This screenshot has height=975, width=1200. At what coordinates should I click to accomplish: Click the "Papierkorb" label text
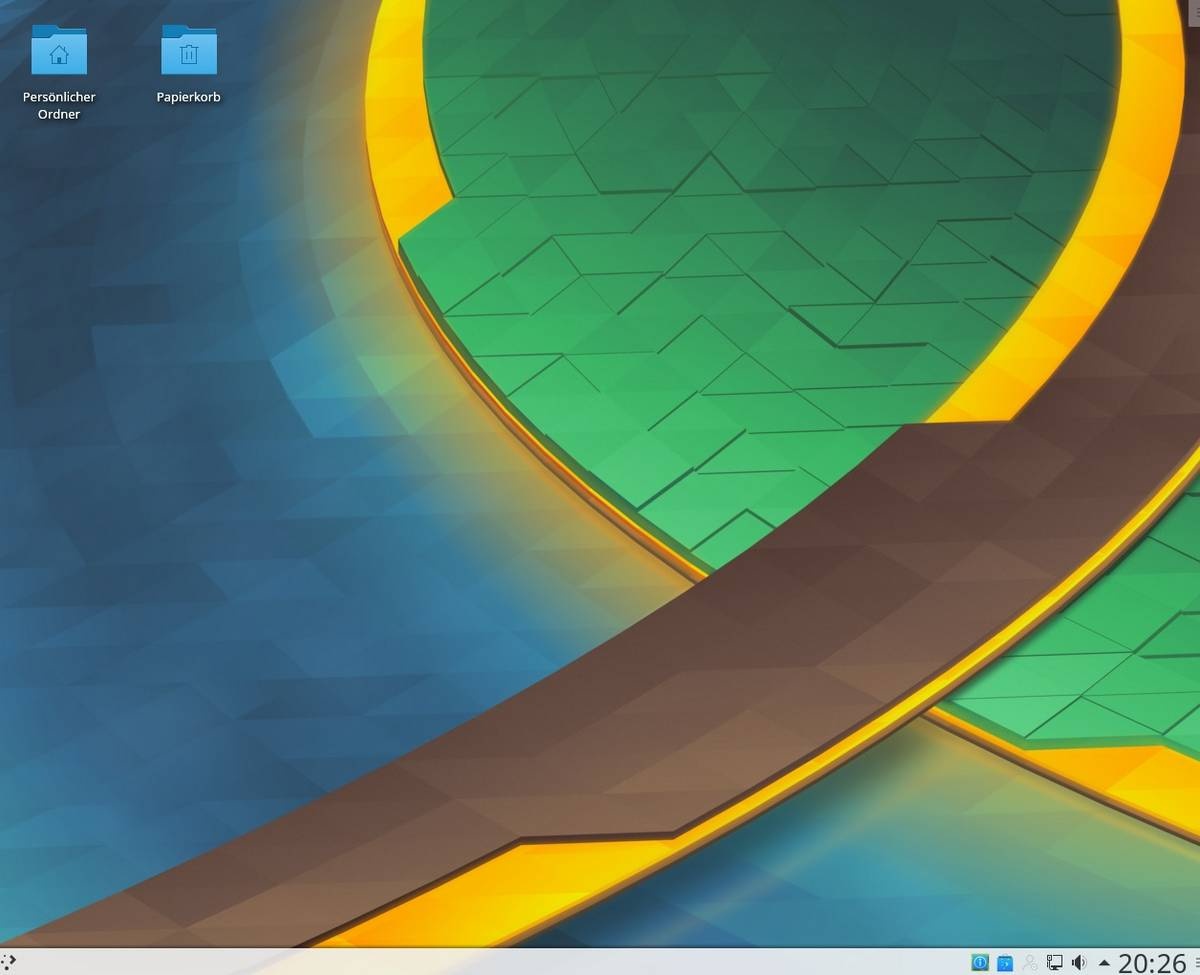pyautogui.click(x=189, y=97)
